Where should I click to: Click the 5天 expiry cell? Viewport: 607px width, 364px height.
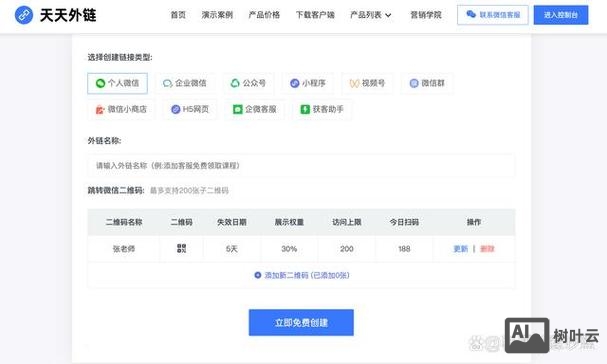click(x=231, y=249)
